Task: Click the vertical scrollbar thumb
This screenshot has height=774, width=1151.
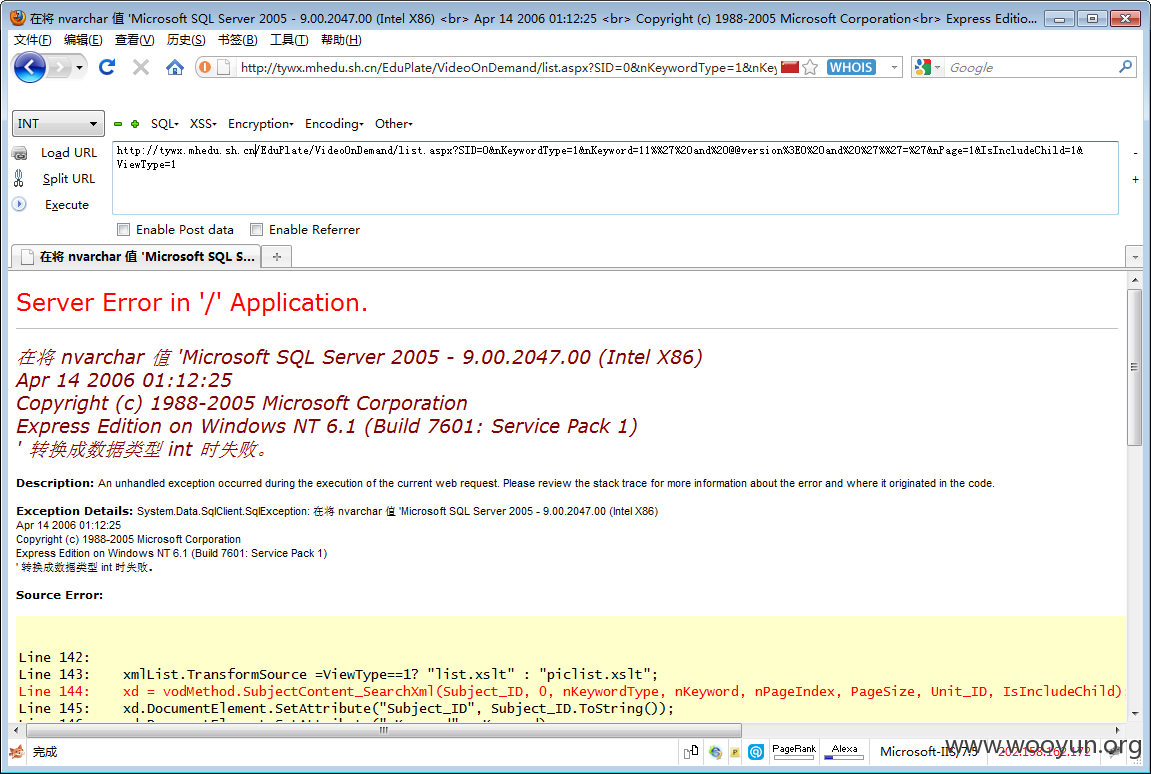Action: (x=1135, y=366)
